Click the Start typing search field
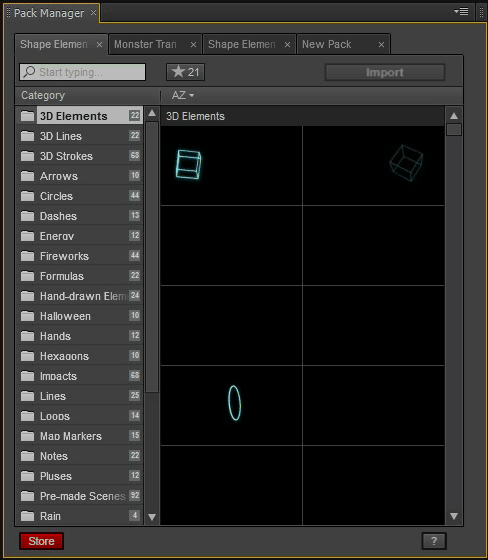This screenshot has height=560, width=488. pos(83,72)
